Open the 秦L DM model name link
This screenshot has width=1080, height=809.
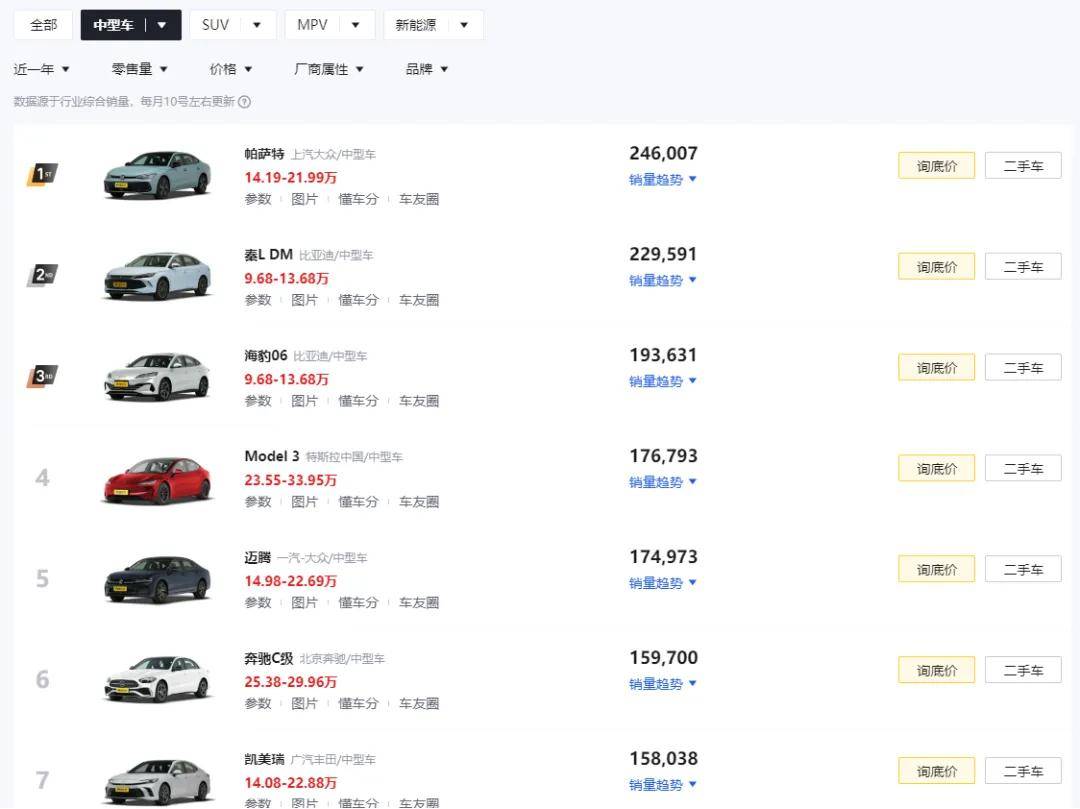click(x=269, y=255)
